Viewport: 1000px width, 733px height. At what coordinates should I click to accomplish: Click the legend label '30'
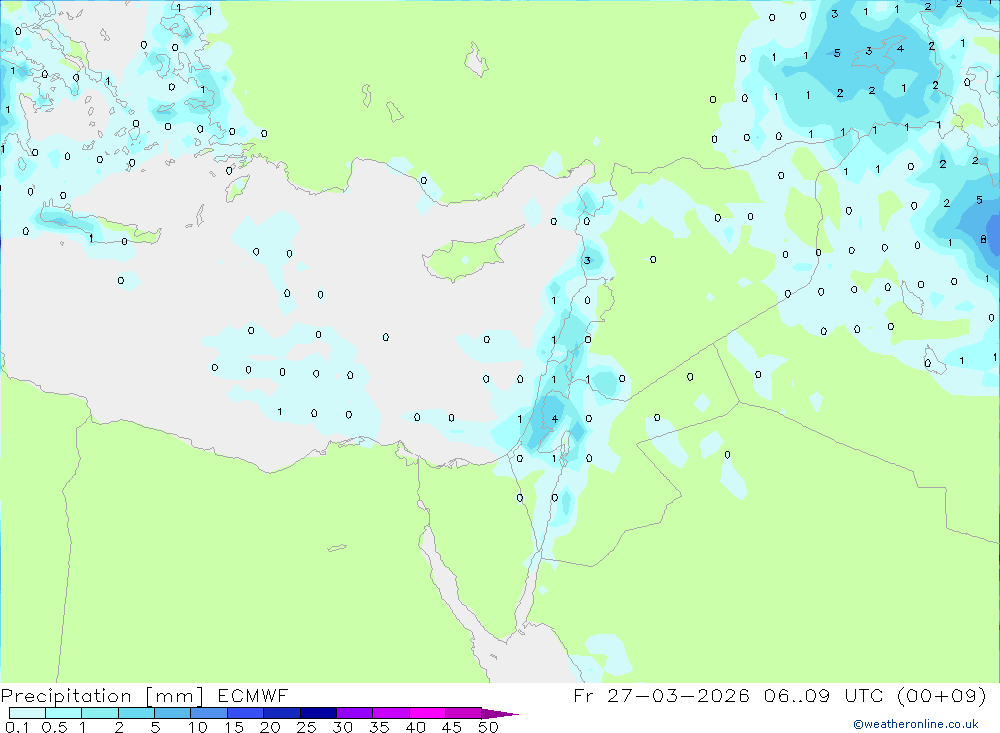(x=343, y=727)
